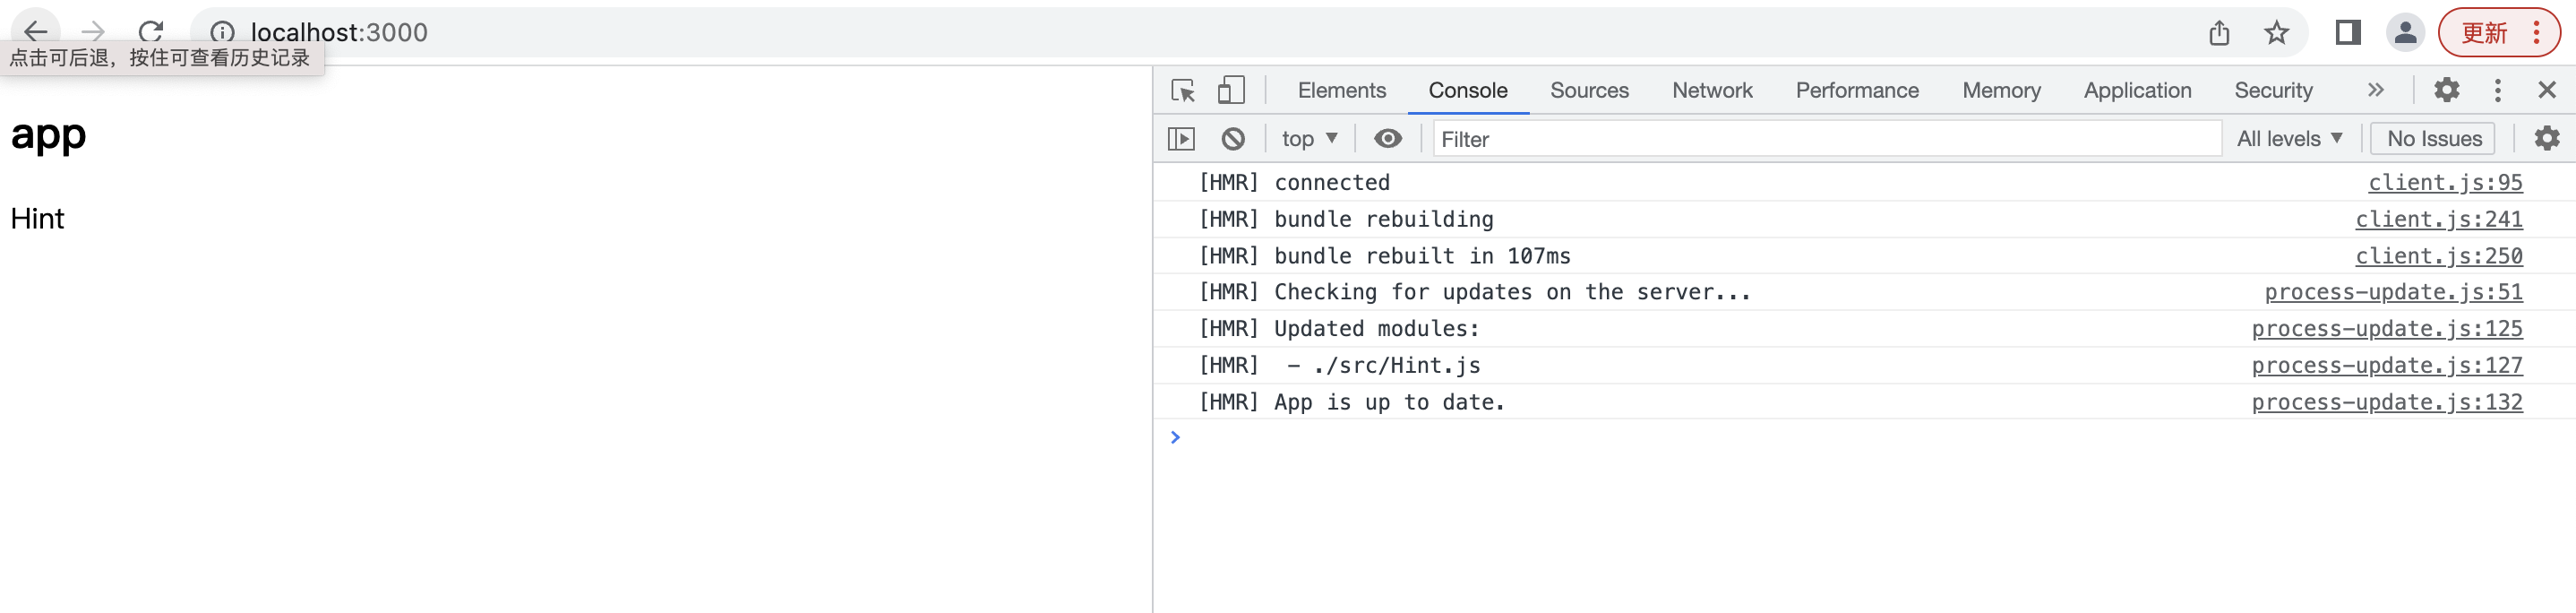Click the '[HMR] connected' log message
Image resolution: width=2576 pixels, height=613 pixels.
[1294, 183]
